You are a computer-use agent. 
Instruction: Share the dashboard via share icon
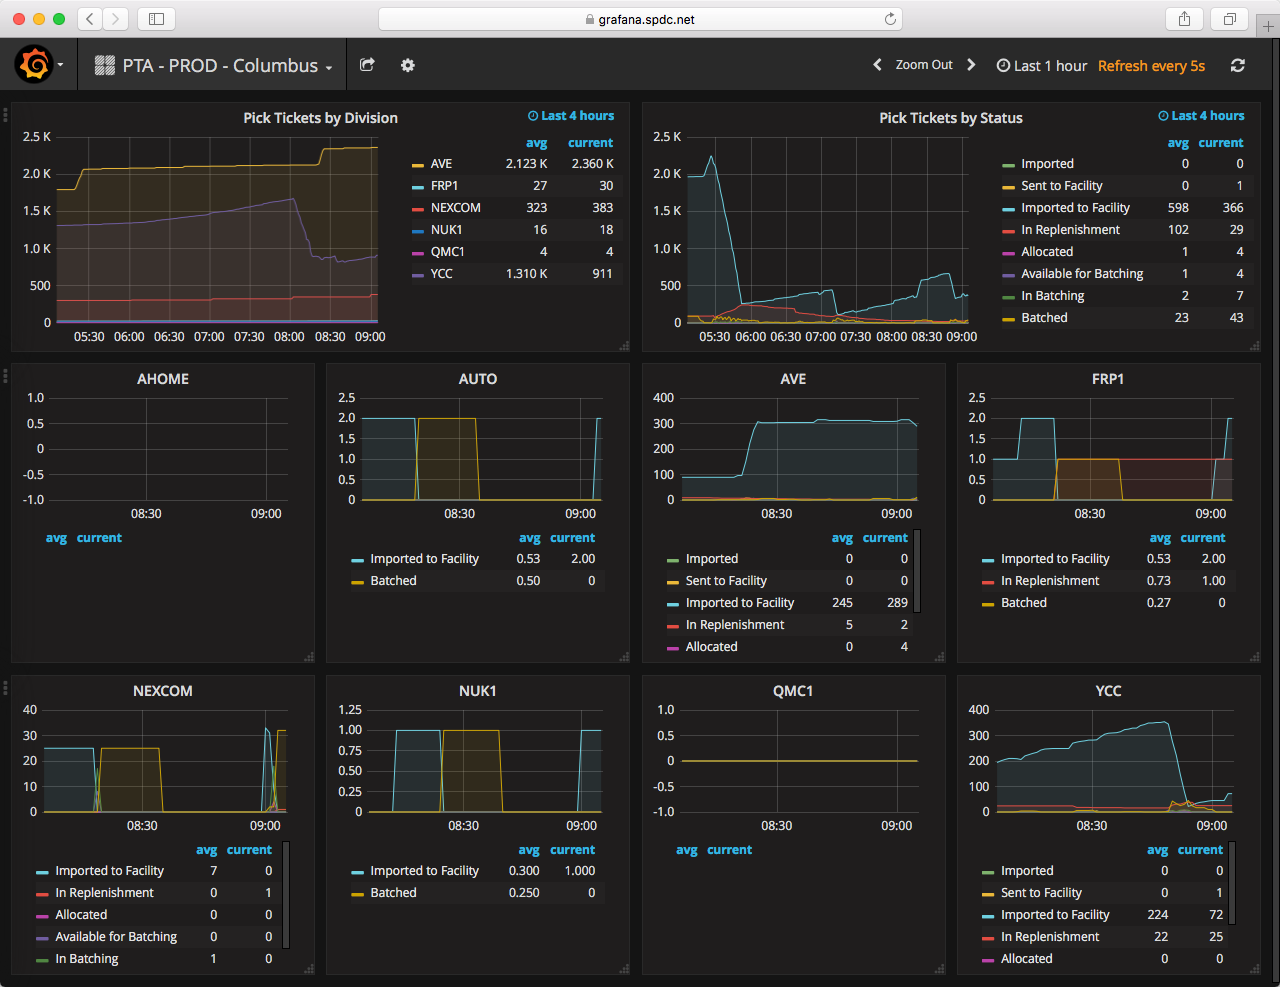pos(367,65)
